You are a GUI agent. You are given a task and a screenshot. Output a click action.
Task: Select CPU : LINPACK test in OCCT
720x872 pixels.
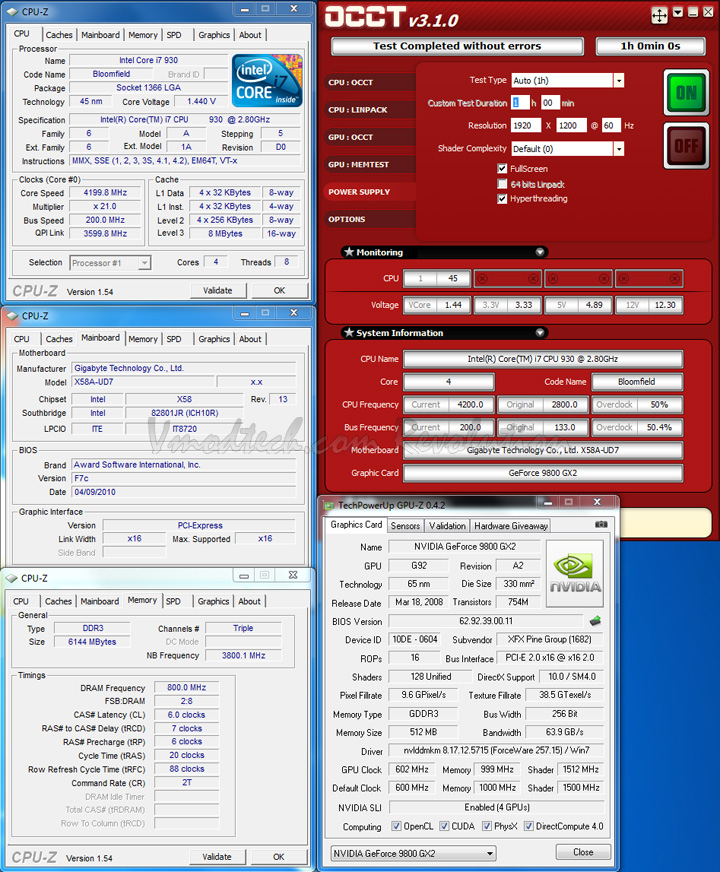(369, 110)
